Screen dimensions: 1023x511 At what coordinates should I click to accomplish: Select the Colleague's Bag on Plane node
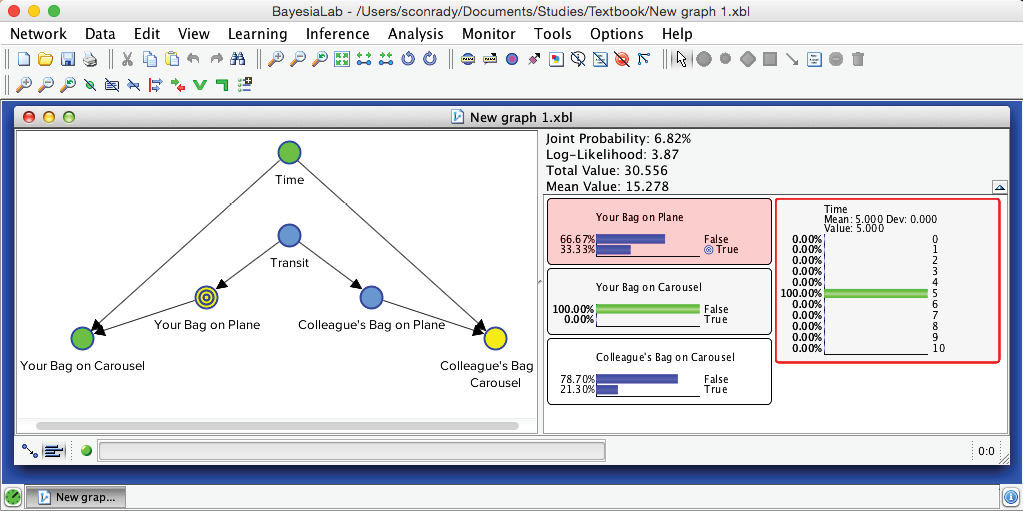371,298
